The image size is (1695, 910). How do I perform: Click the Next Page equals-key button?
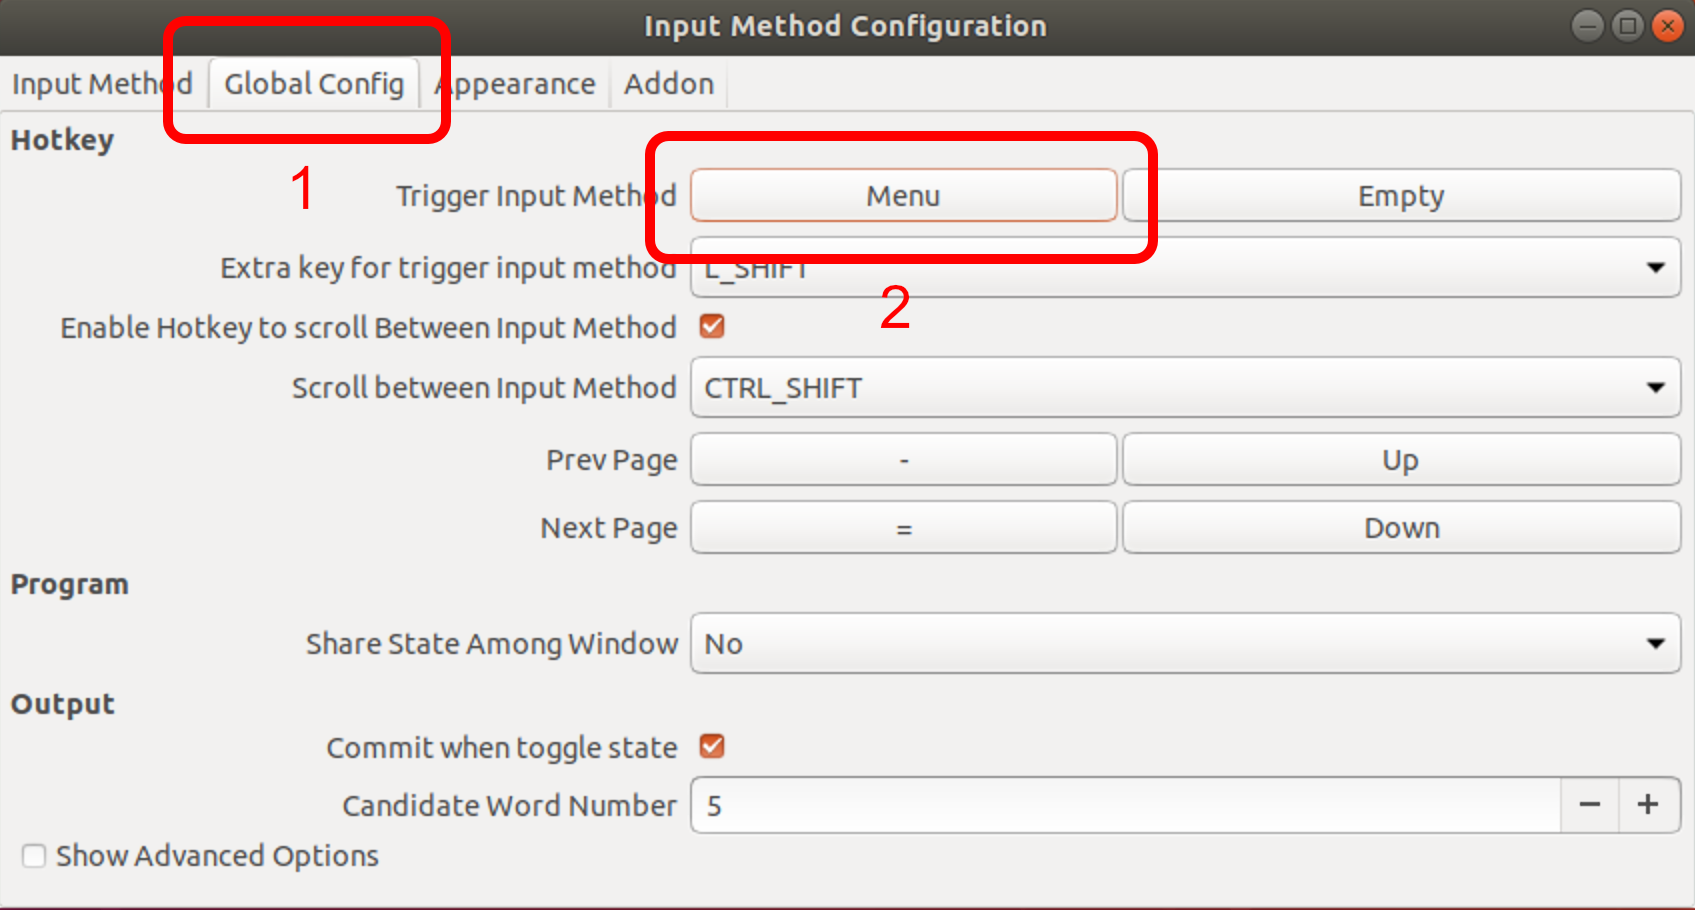click(903, 527)
